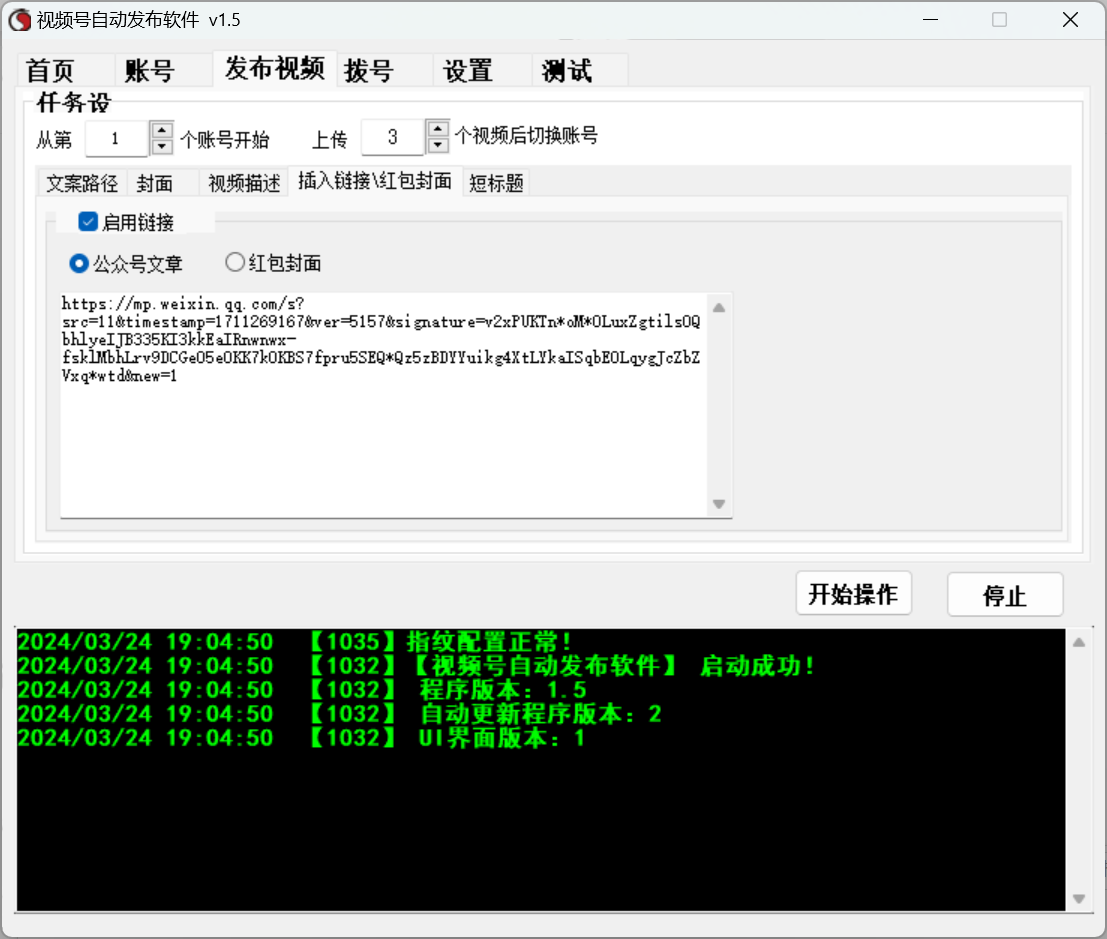The height and width of the screenshot is (939, 1107).
Task: Go to the 拨号 tab
Action: [x=369, y=72]
